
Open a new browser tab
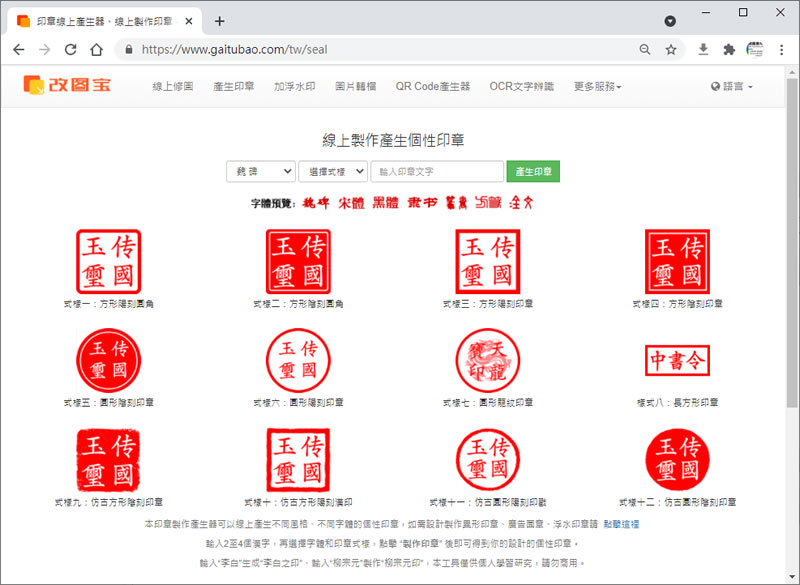(x=220, y=21)
